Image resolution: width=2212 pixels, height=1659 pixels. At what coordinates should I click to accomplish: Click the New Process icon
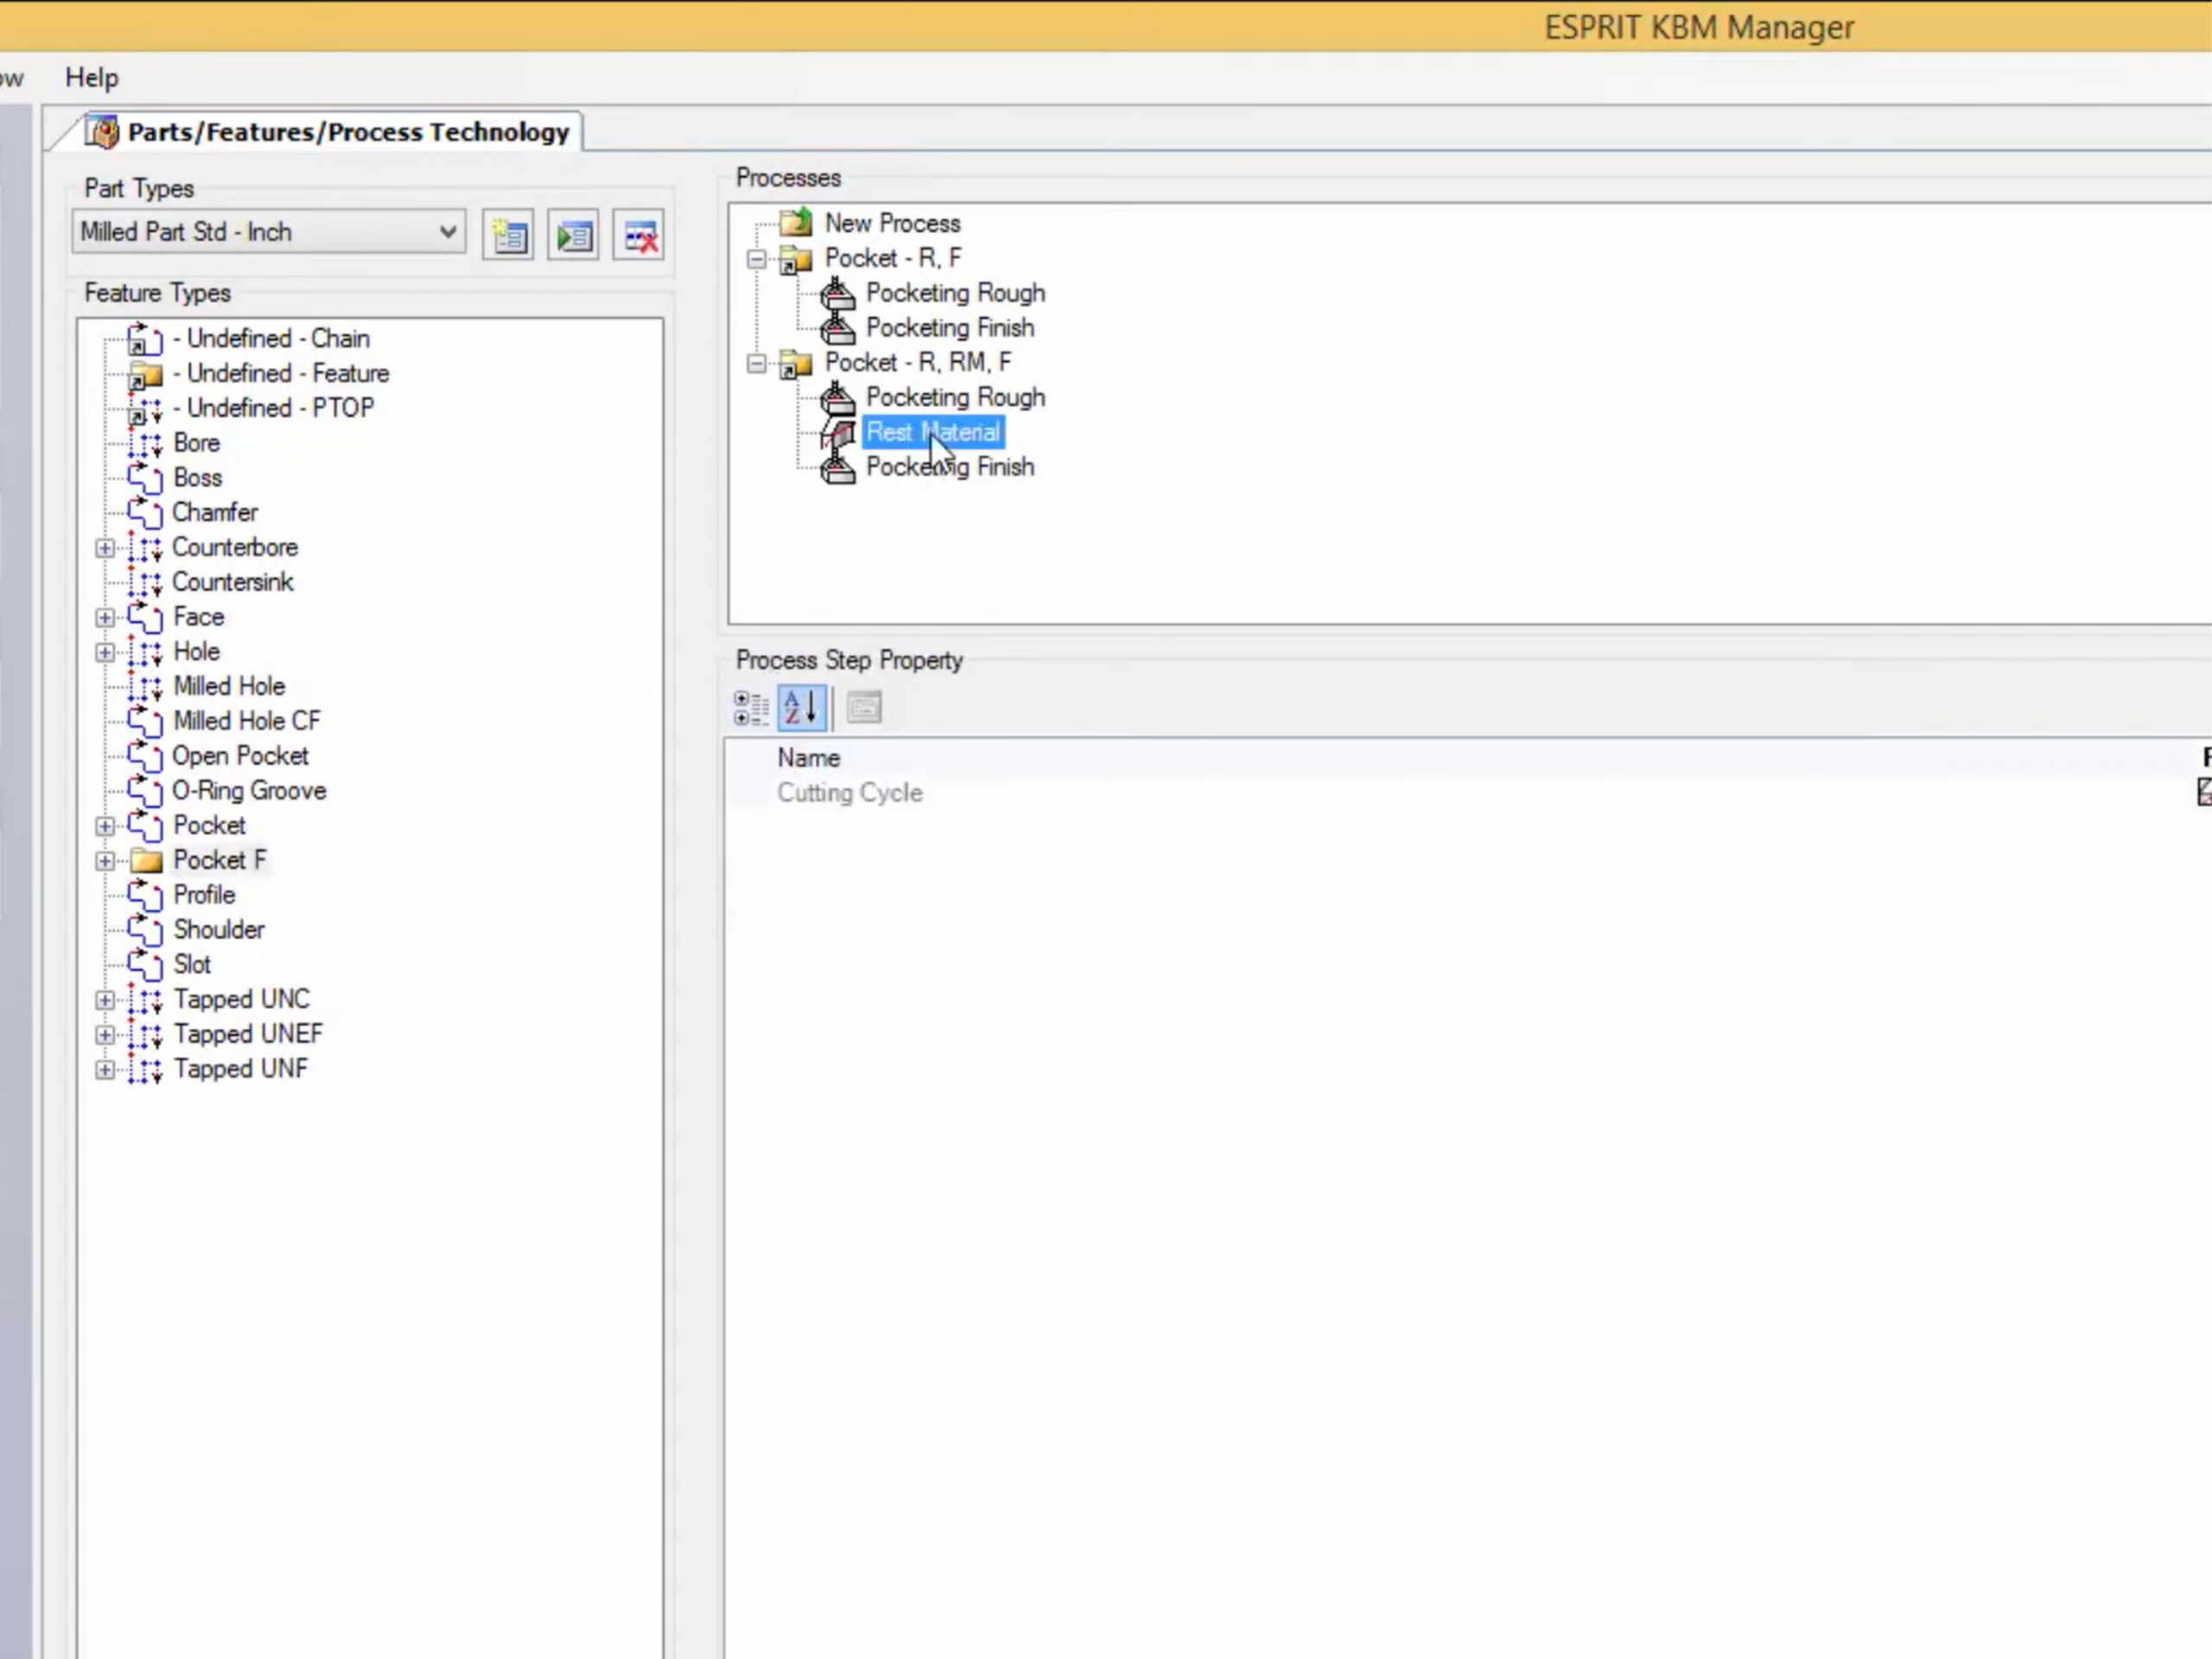(x=795, y=222)
